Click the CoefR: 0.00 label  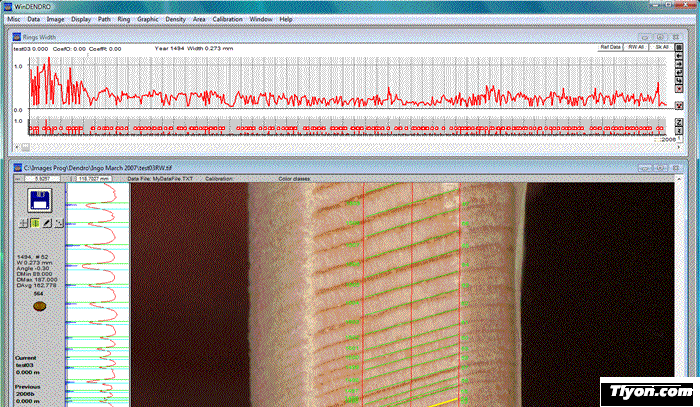coord(105,49)
